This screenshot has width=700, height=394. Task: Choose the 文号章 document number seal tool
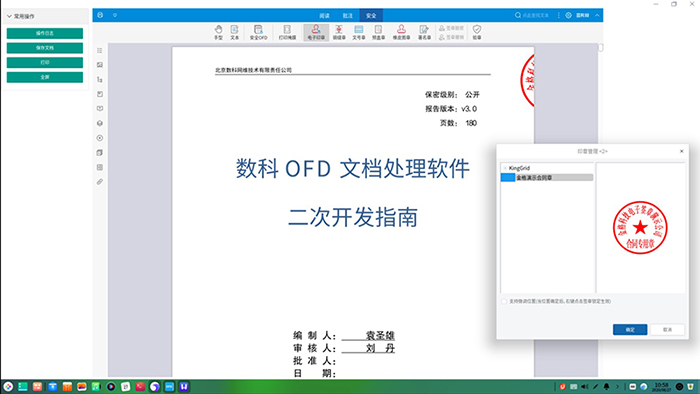(358, 33)
